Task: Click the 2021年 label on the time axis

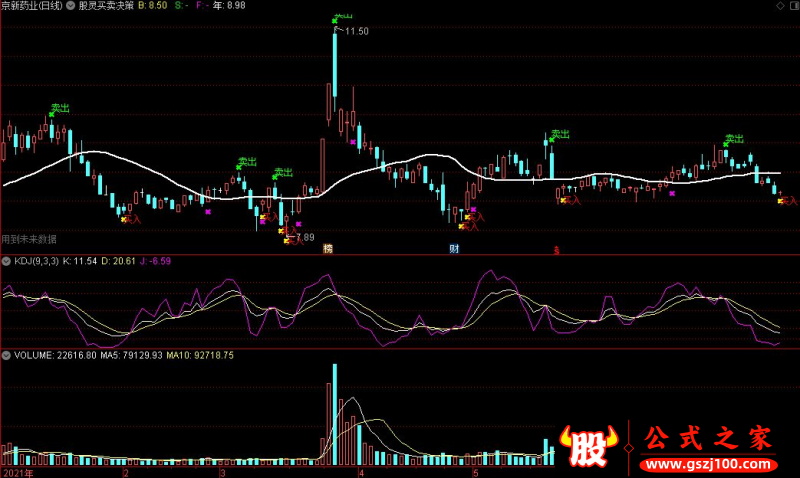Action: (18, 473)
